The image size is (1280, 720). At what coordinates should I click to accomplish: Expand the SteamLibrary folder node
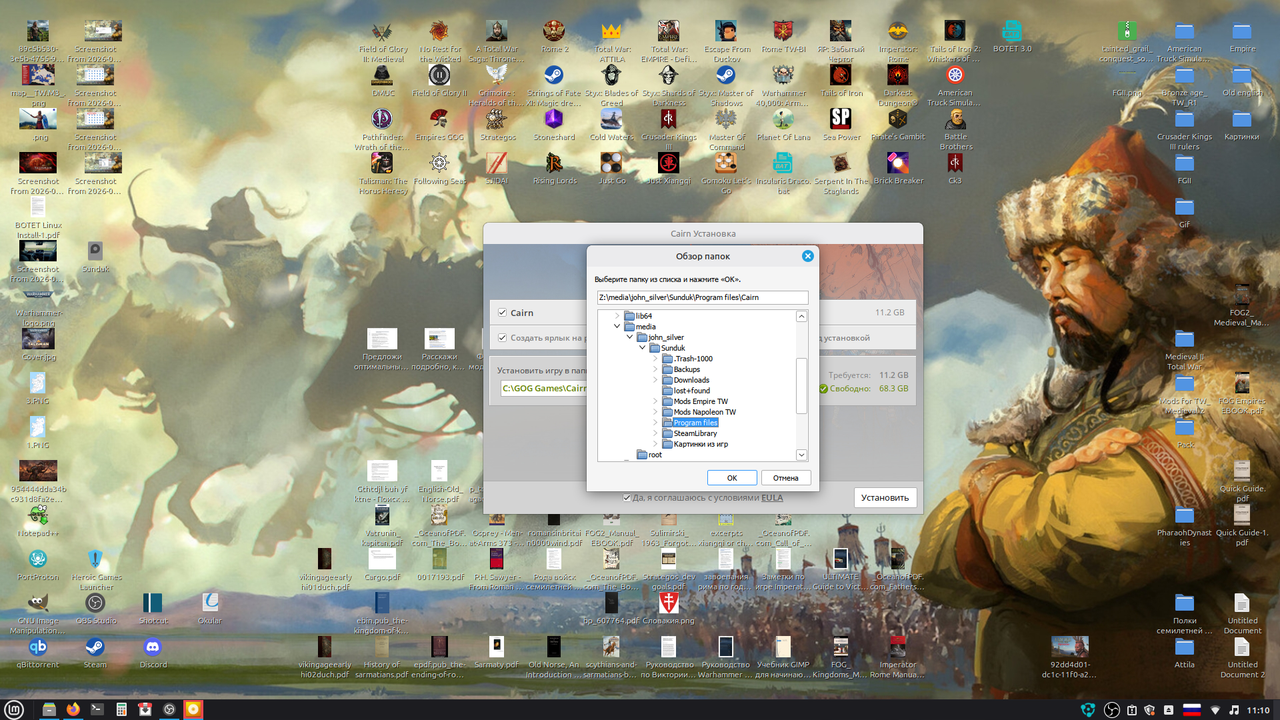655,433
